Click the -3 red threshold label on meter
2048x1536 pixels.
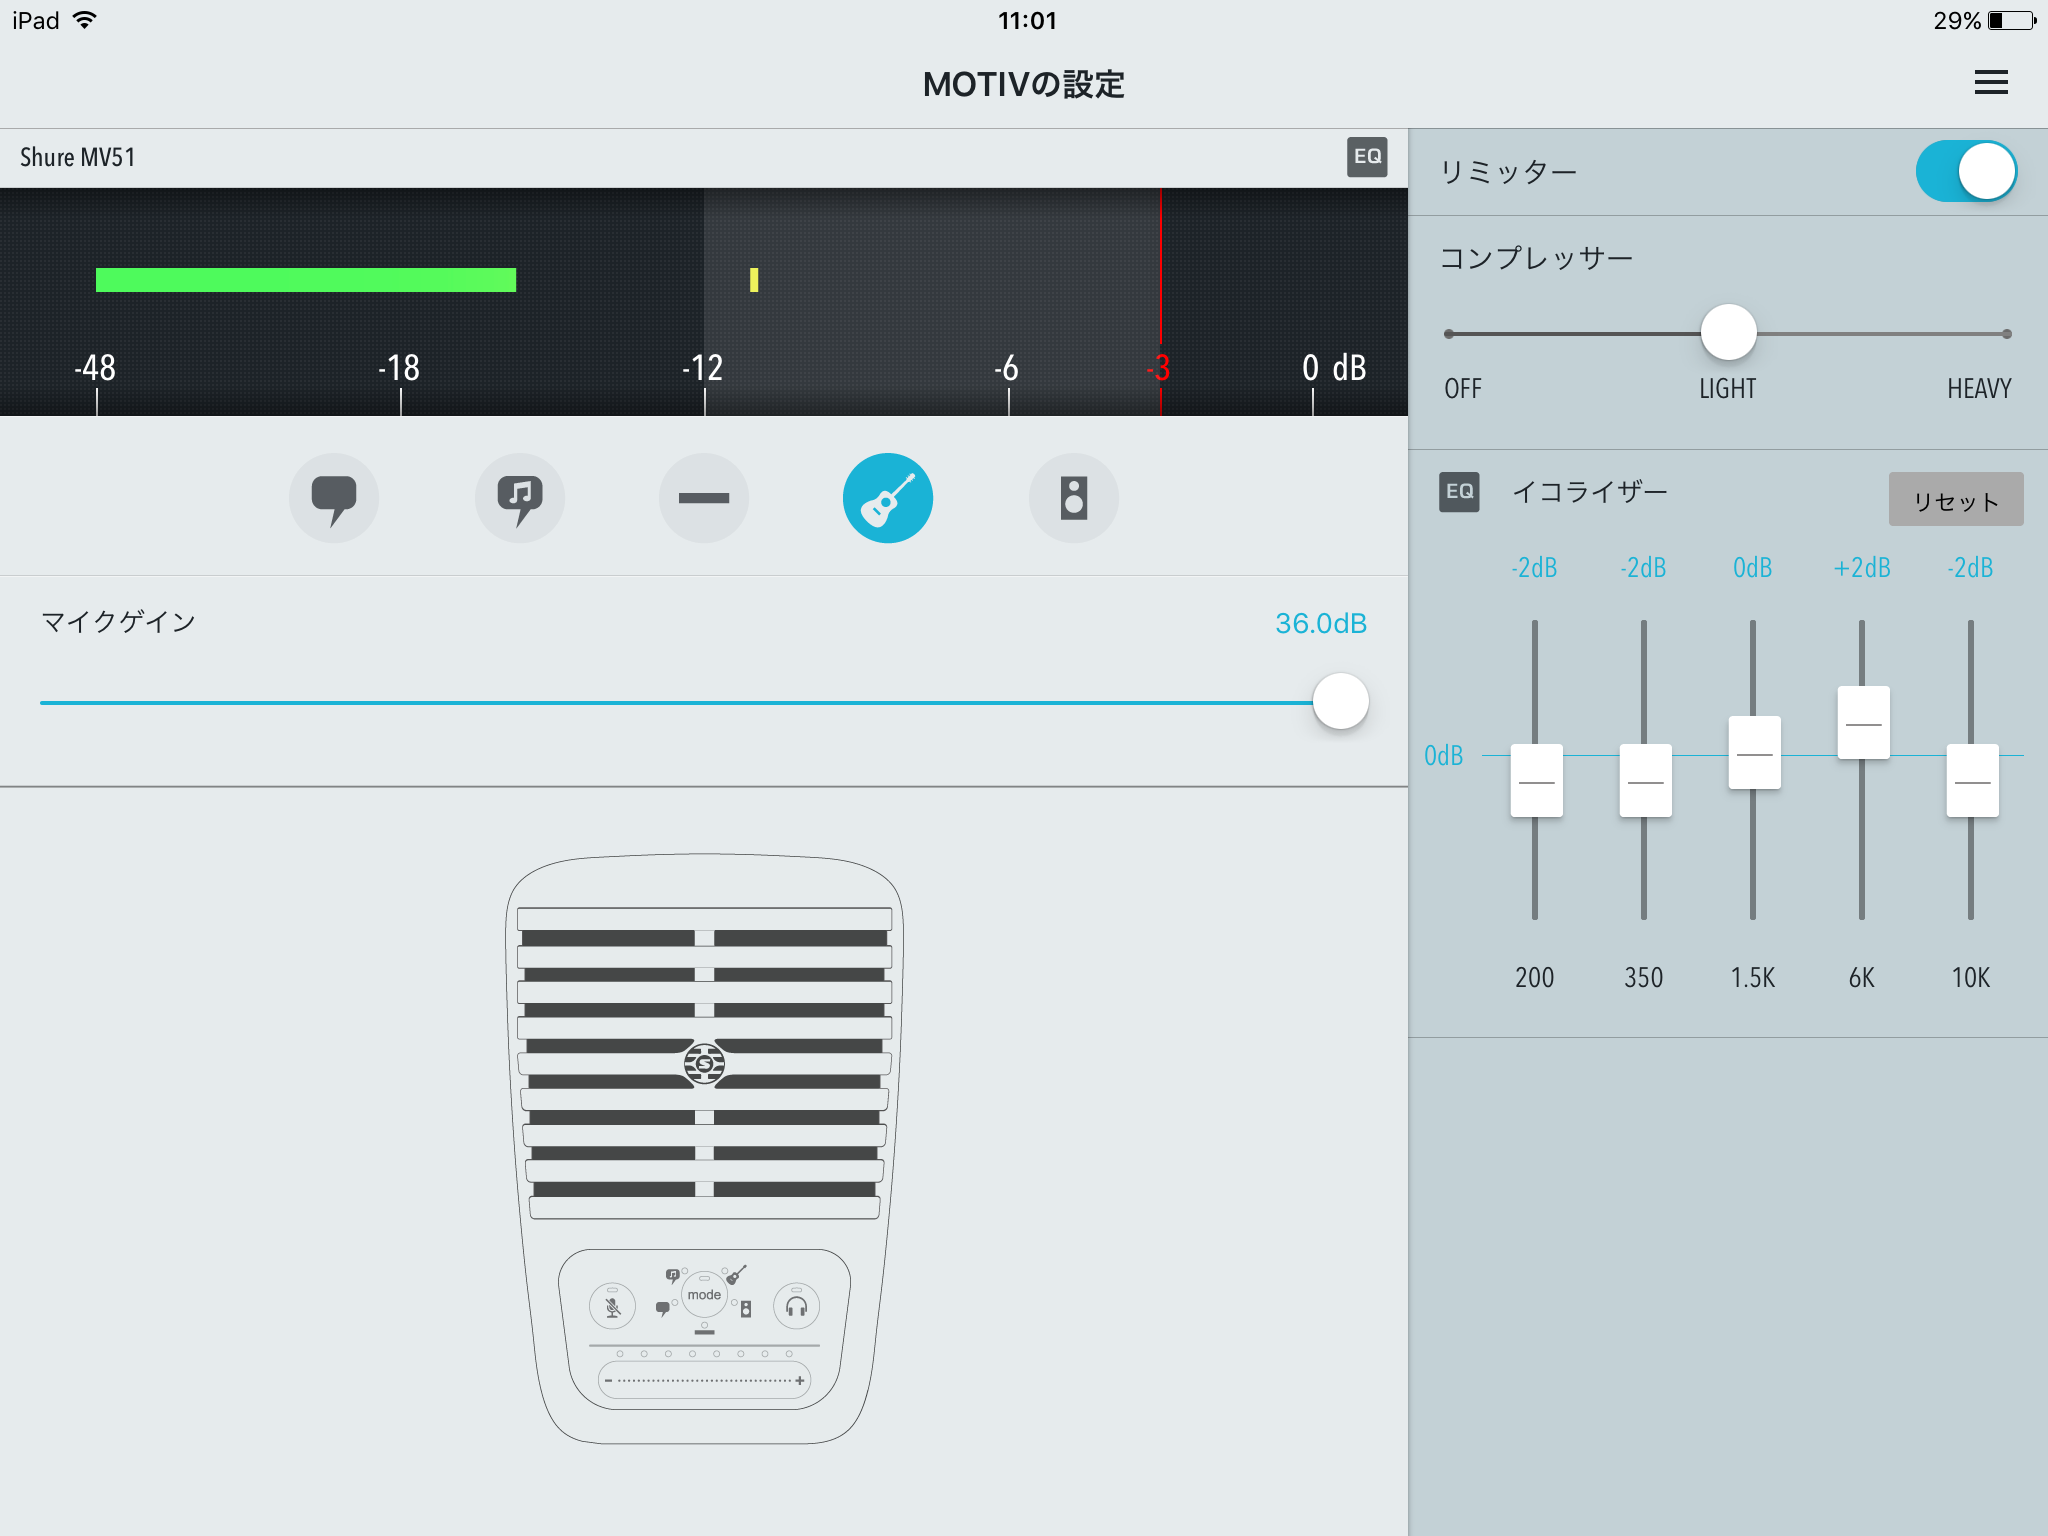click(1158, 368)
